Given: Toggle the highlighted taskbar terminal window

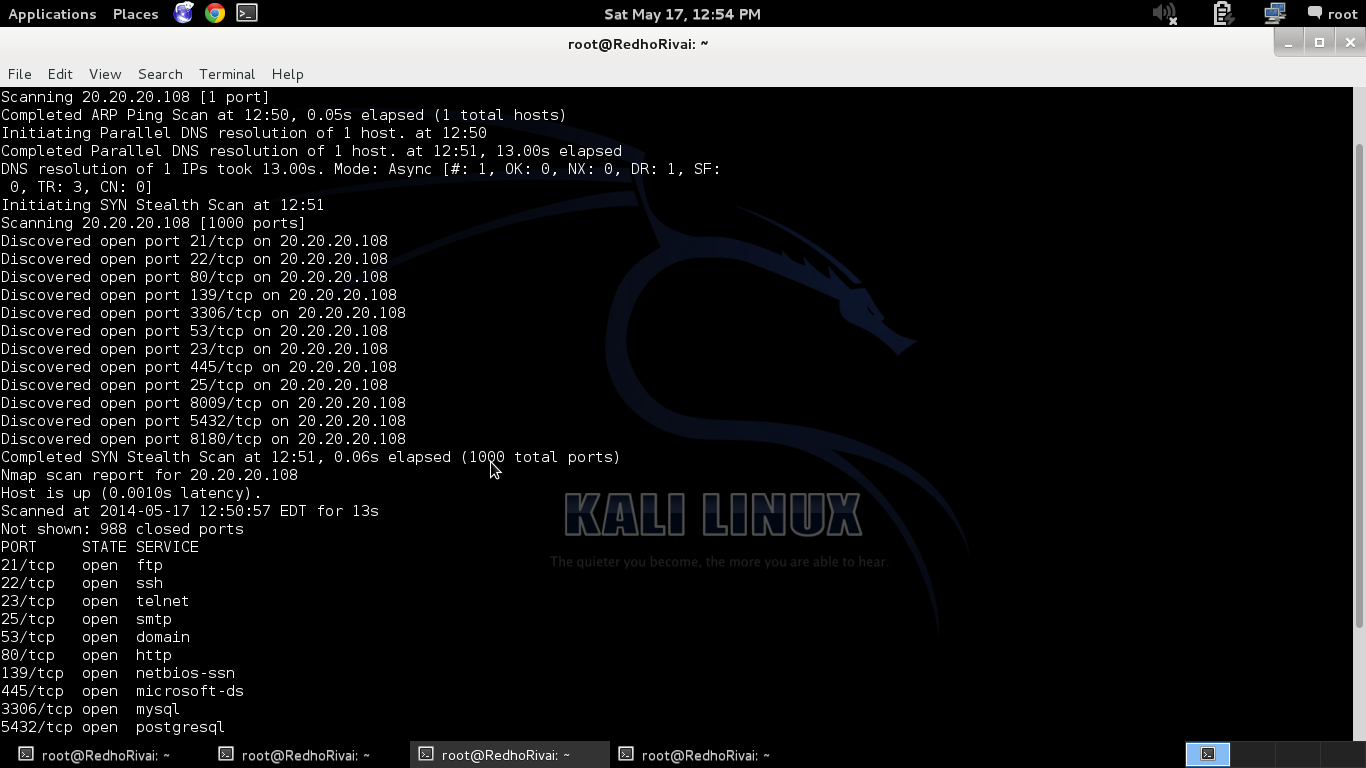Looking at the screenshot, I should point(505,754).
